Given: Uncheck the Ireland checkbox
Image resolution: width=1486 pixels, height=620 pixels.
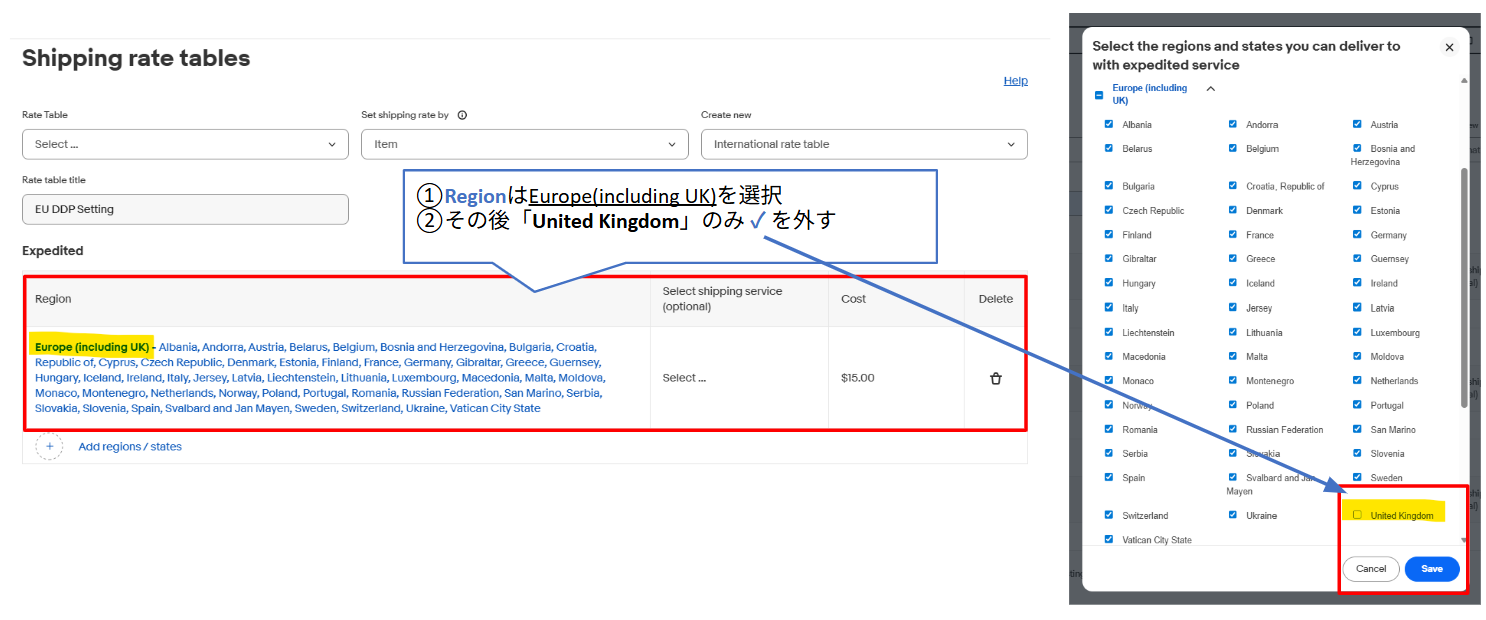Looking at the screenshot, I should 1357,283.
